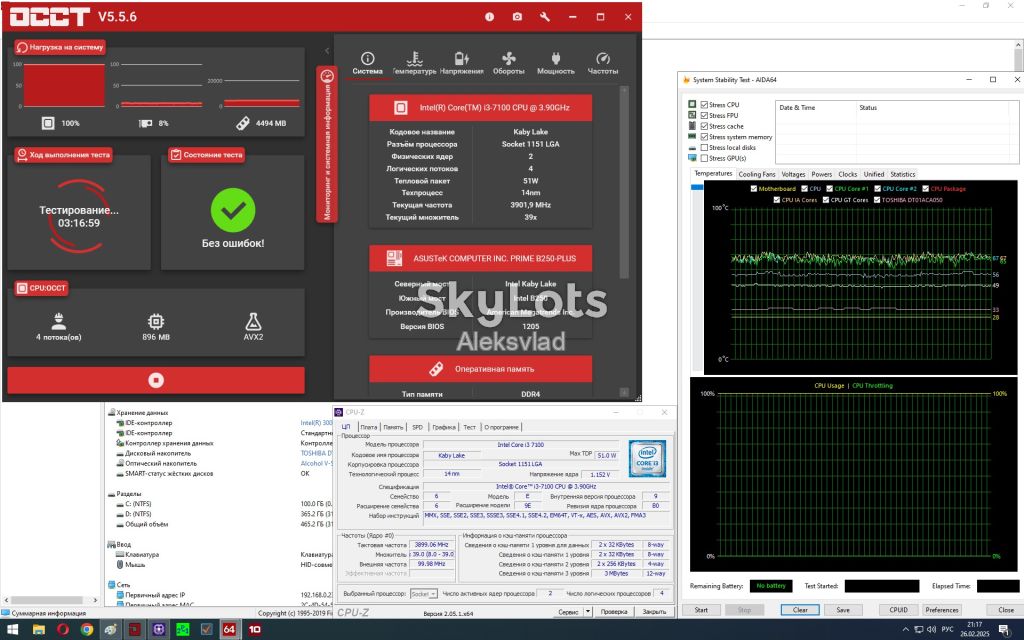Open the Windows Start menu

pyautogui.click(x=12, y=630)
